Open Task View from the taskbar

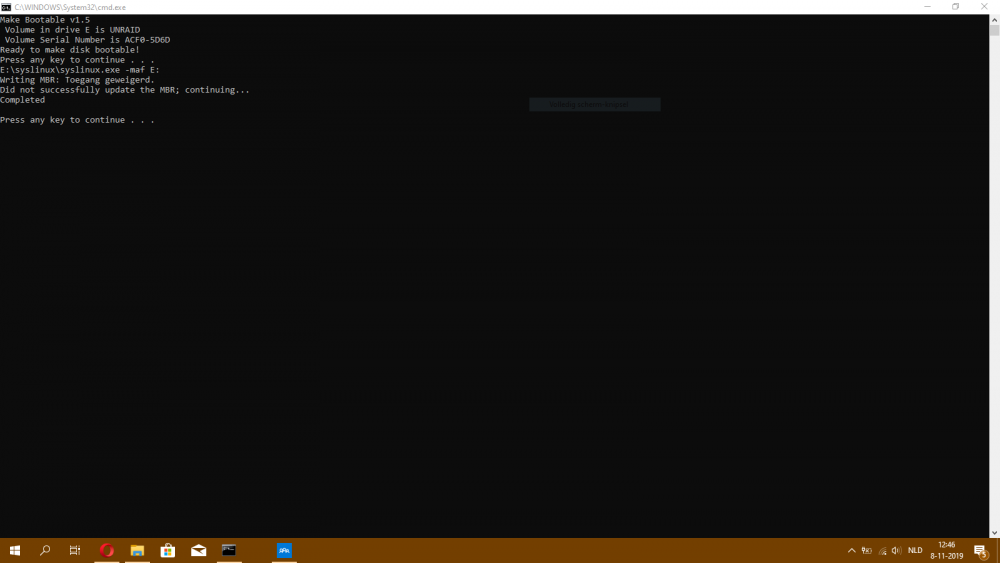click(x=75, y=550)
